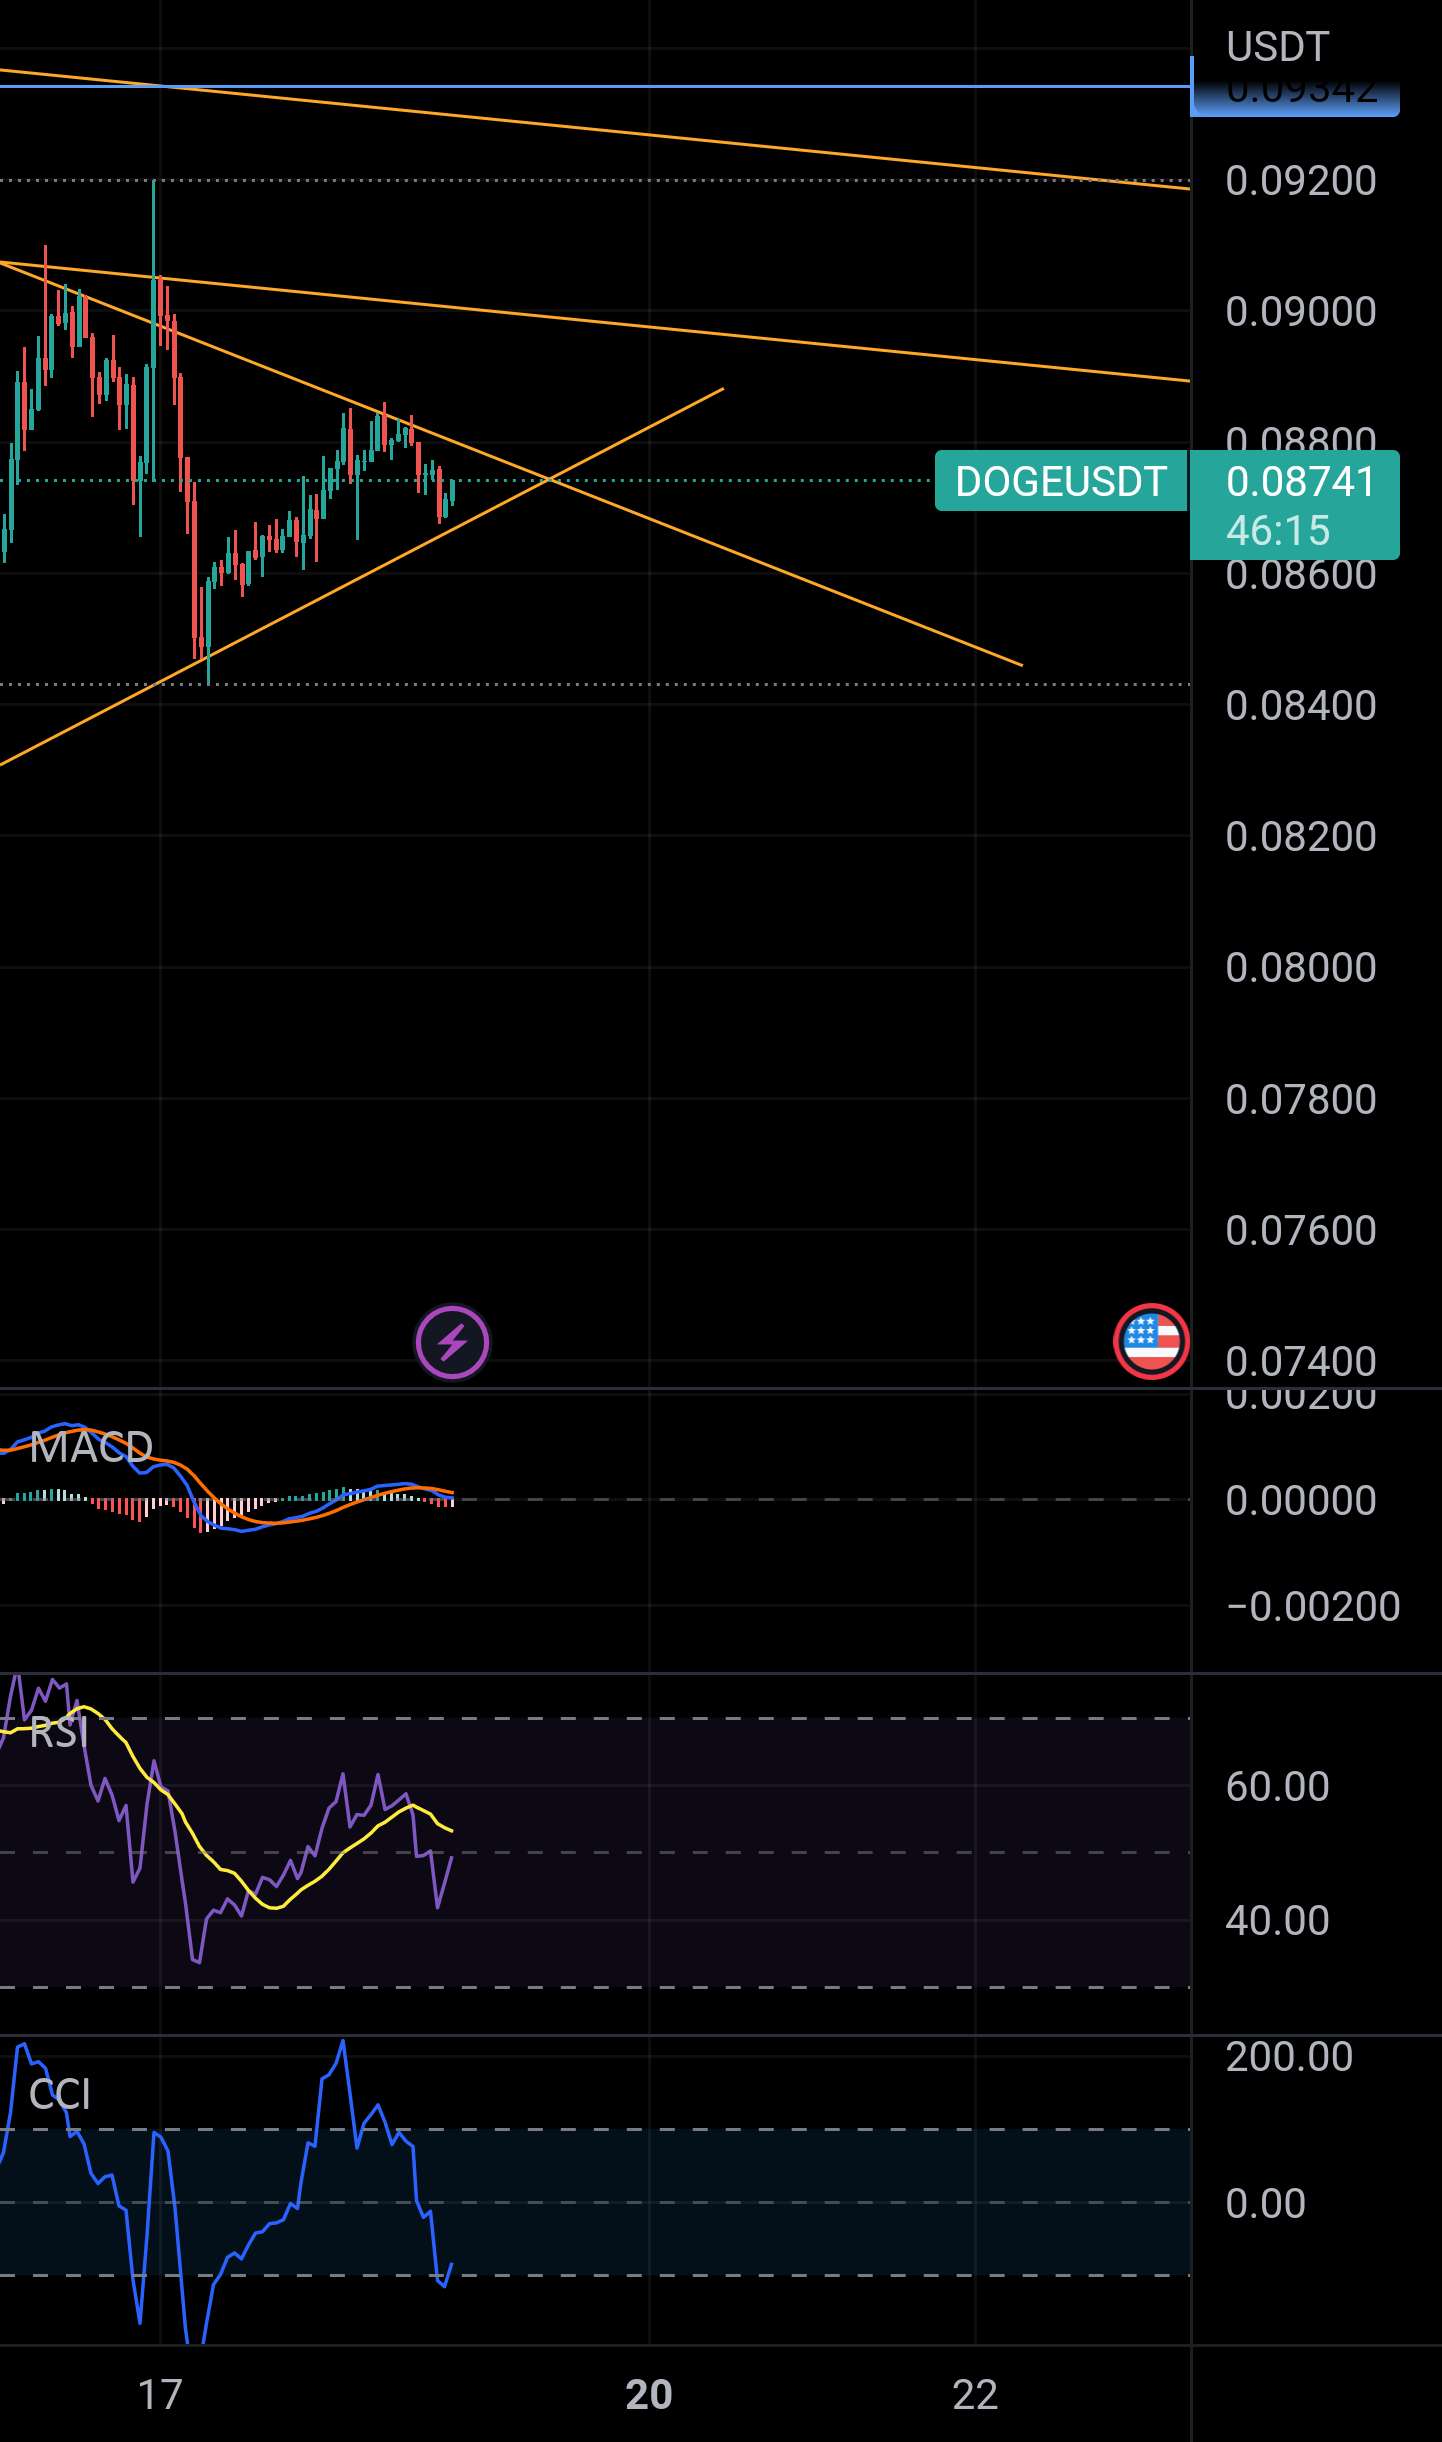Click the MACD 0.00000 axis value
The image size is (1442, 2442).
[x=1301, y=1501]
